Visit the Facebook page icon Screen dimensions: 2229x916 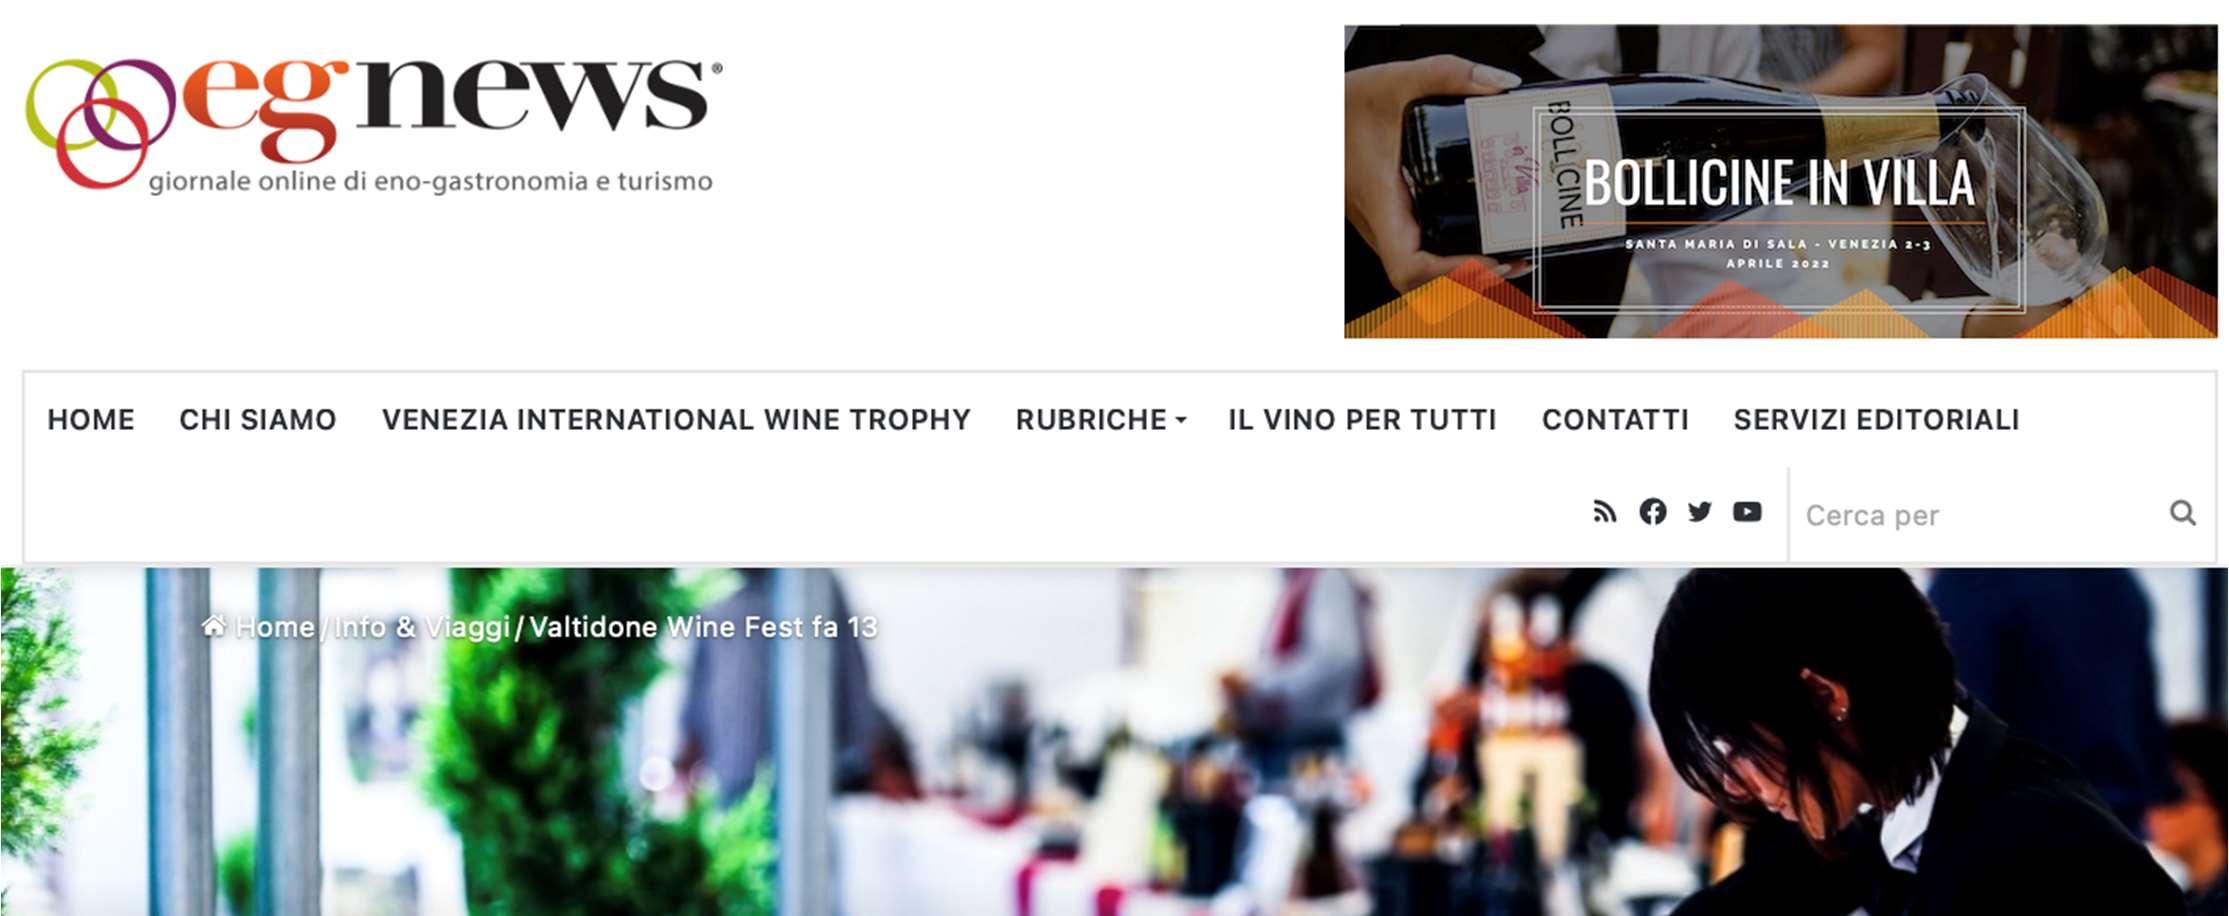coord(1653,512)
